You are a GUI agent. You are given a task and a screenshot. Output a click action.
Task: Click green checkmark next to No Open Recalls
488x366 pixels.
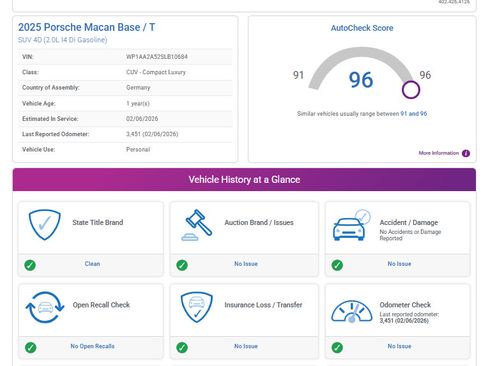pyautogui.click(x=31, y=347)
